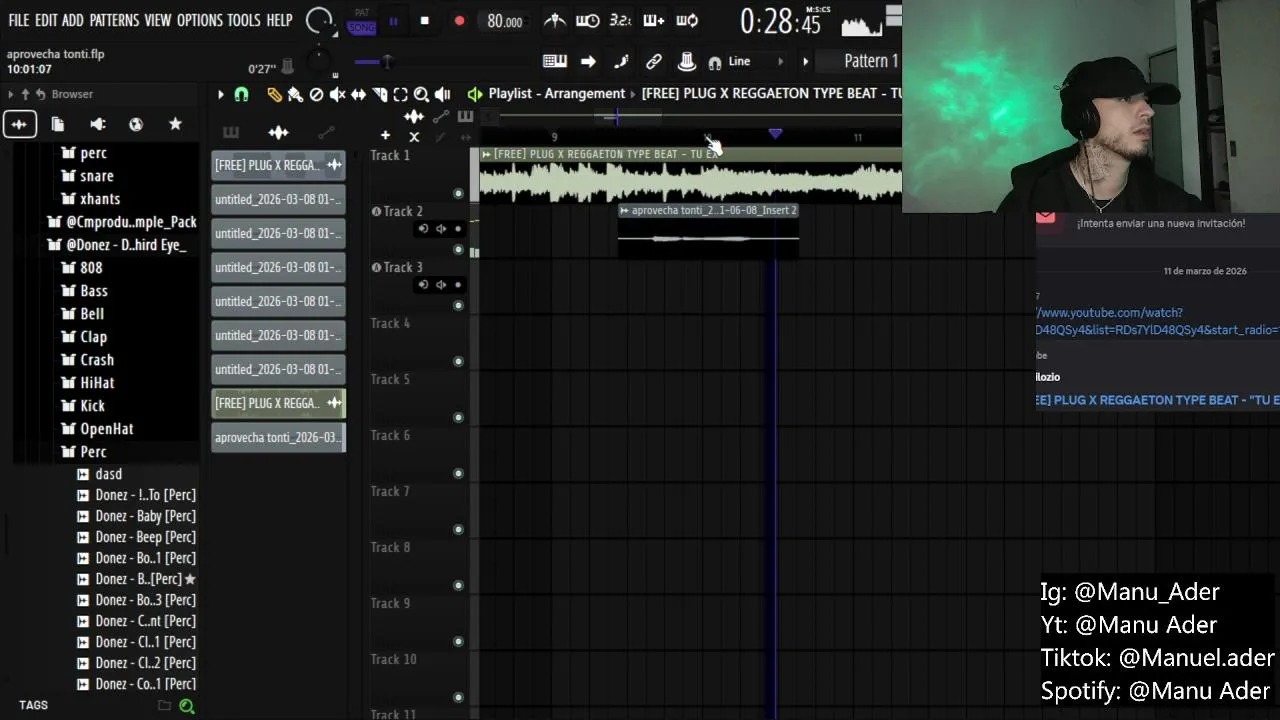Select the Browser star favorites tab

click(175, 124)
